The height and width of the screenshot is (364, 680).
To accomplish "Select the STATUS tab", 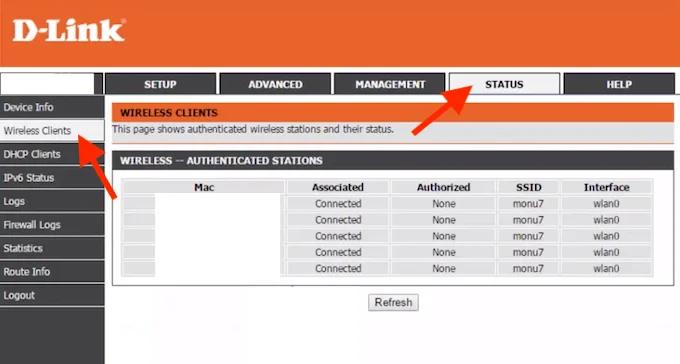I will [504, 84].
